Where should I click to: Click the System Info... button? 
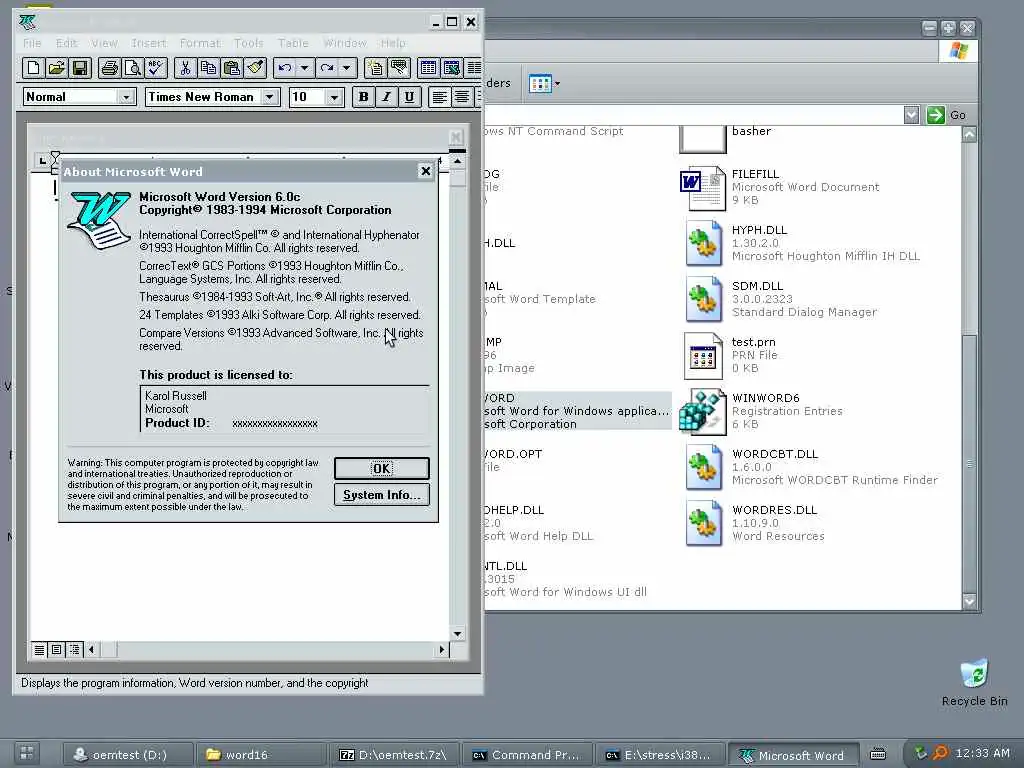(381, 495)
